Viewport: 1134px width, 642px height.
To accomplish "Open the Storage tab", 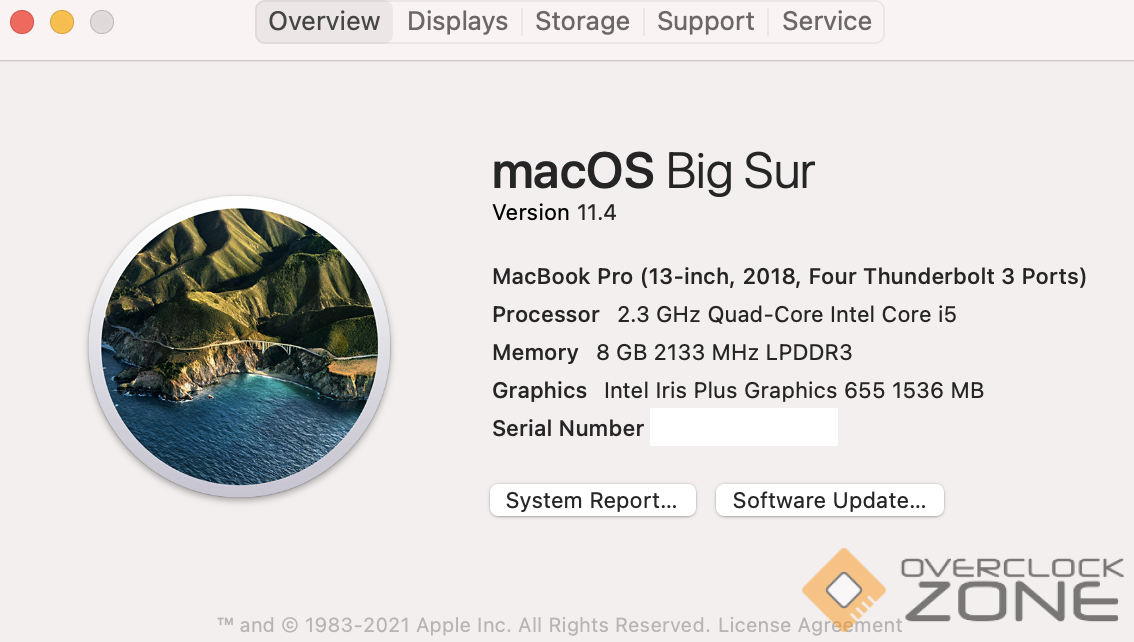I will [582, 22].
